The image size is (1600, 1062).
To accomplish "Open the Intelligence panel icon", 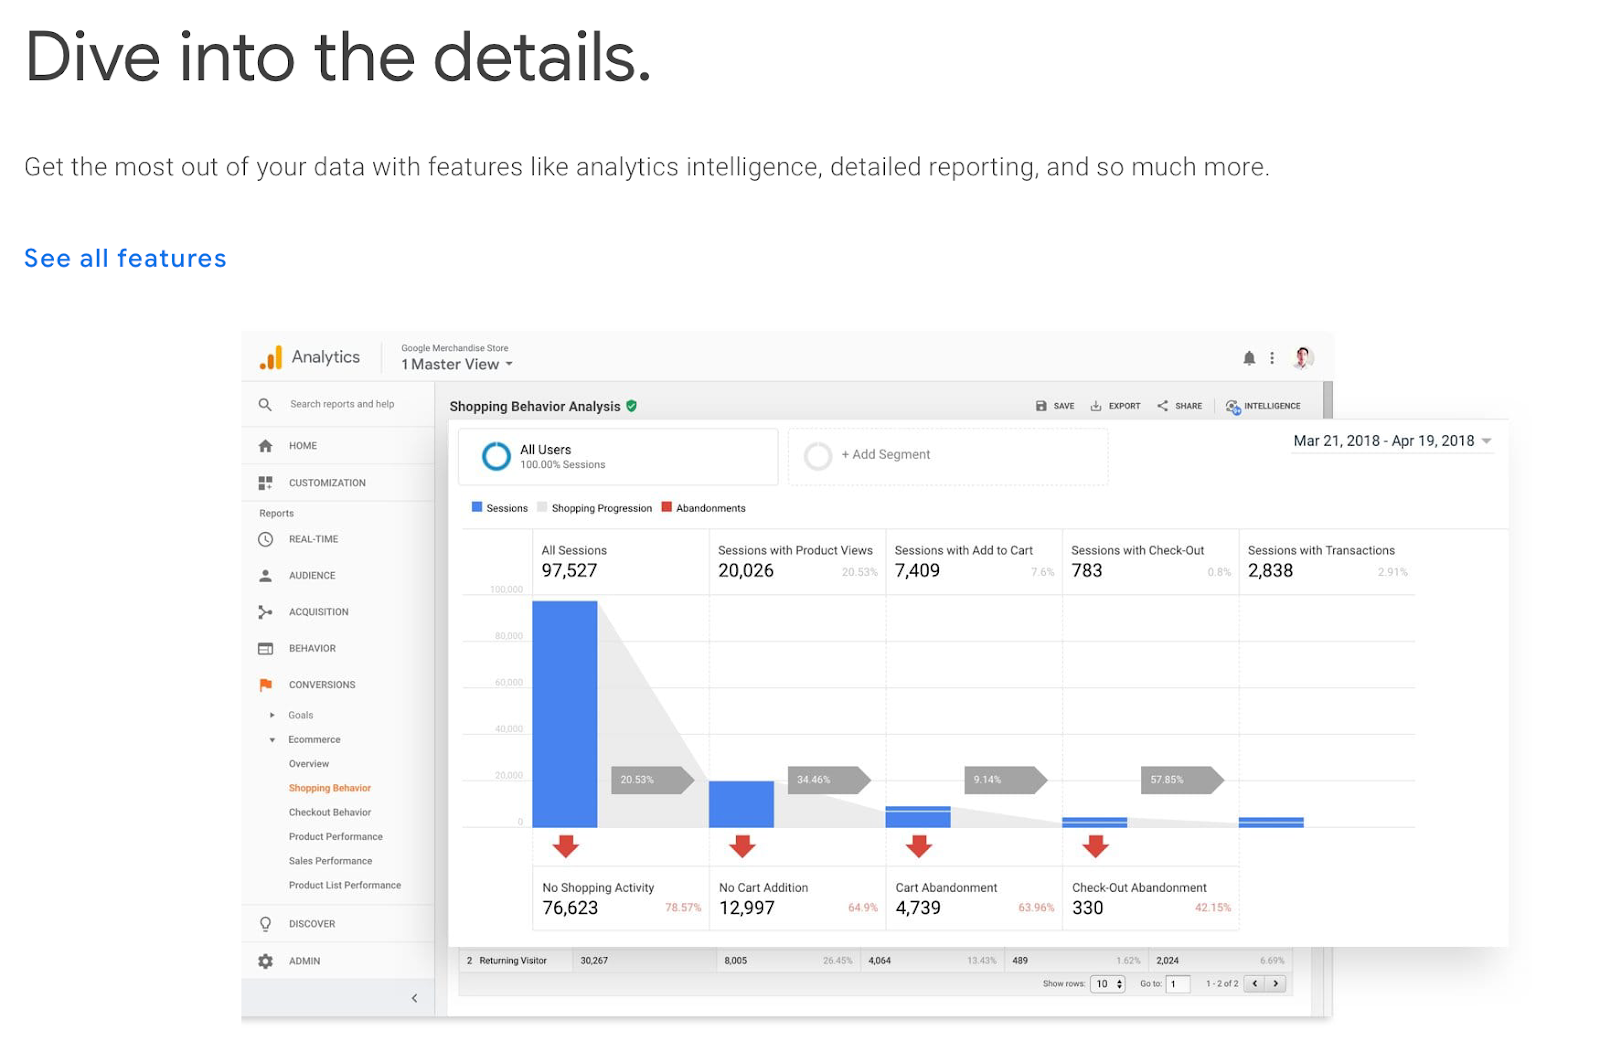I will pyautogui.click(x=1233, y=407).
